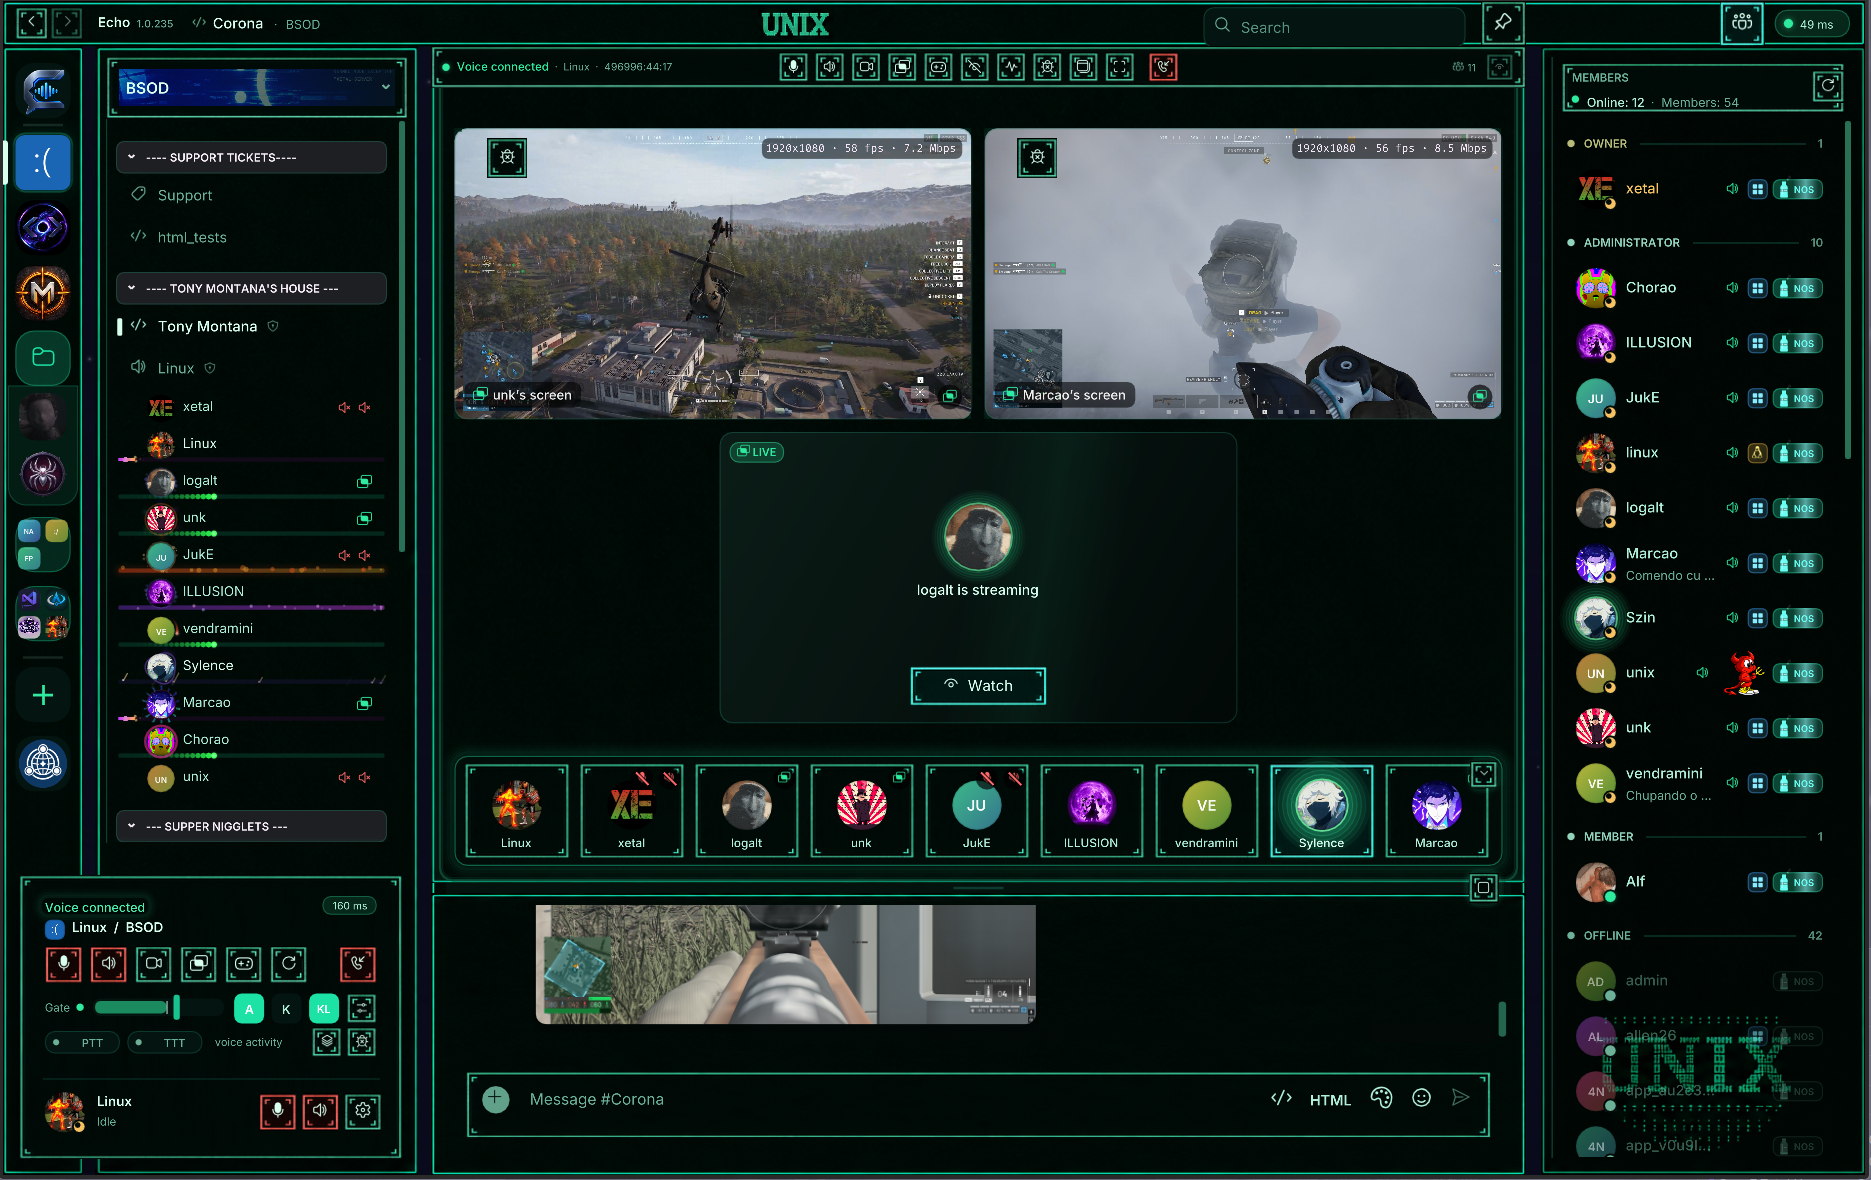Screen dimensions: 1871x1180
Task: Start screen share from voice header toolbar
Action: pos(902,67)
